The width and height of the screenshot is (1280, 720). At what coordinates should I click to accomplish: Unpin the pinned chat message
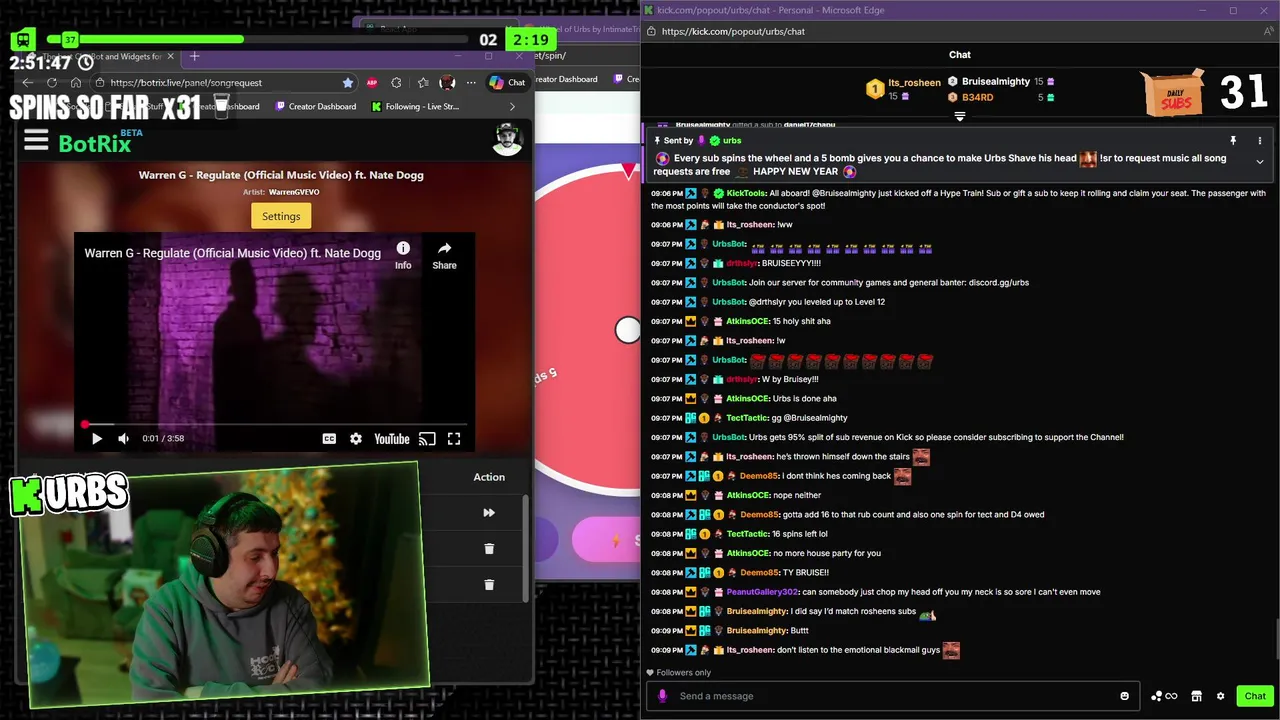(1233, 141)
